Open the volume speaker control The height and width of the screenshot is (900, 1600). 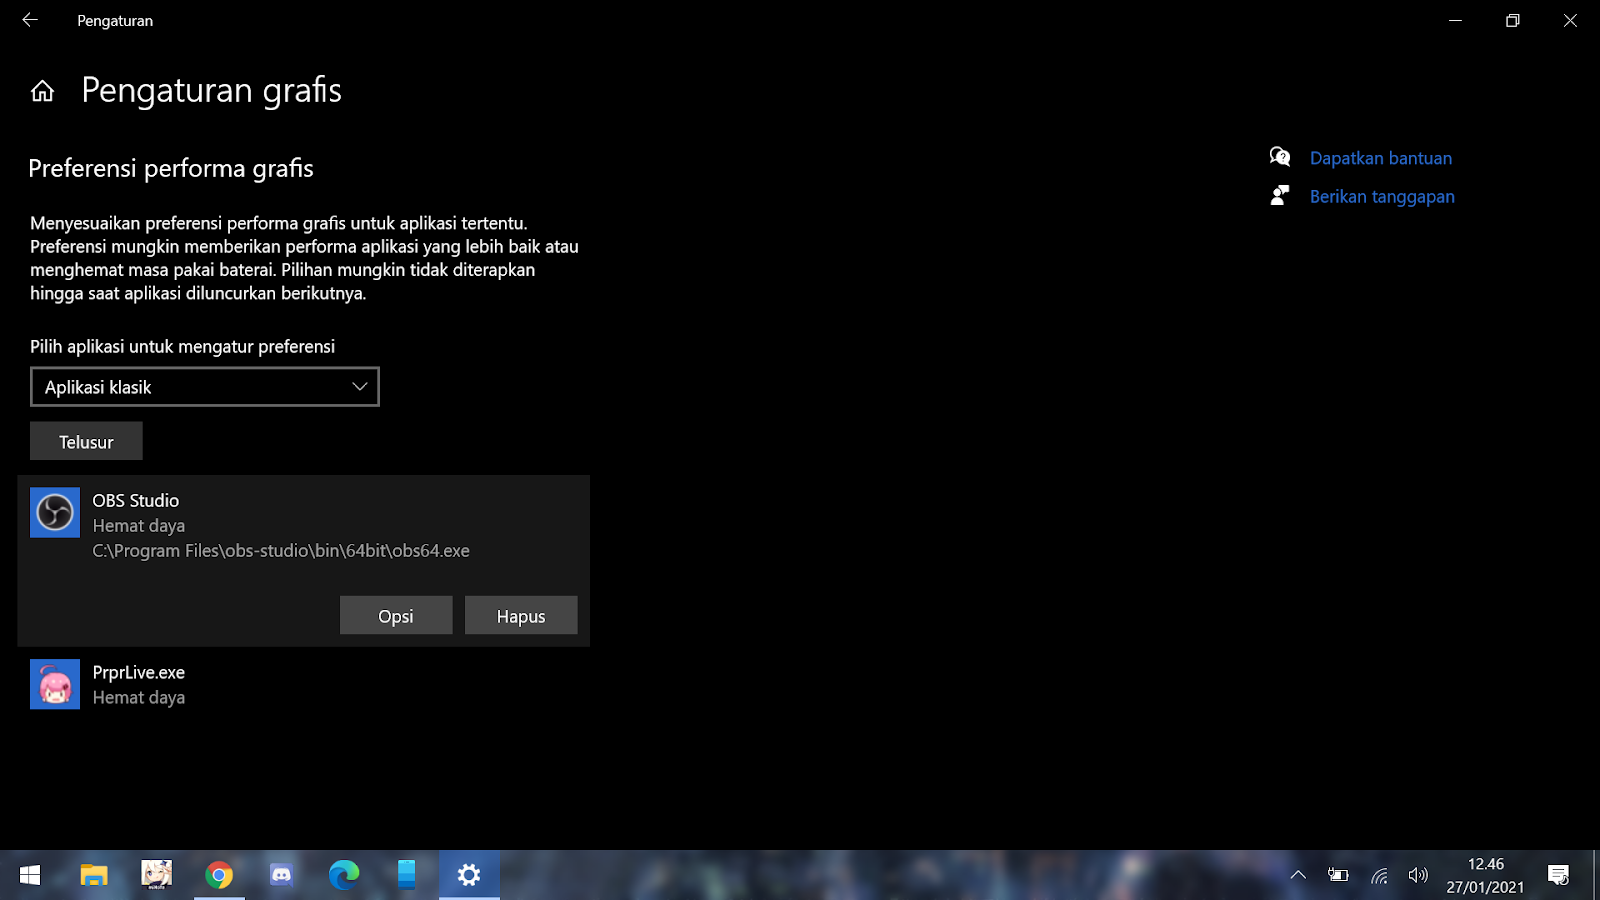(1418, 876)
